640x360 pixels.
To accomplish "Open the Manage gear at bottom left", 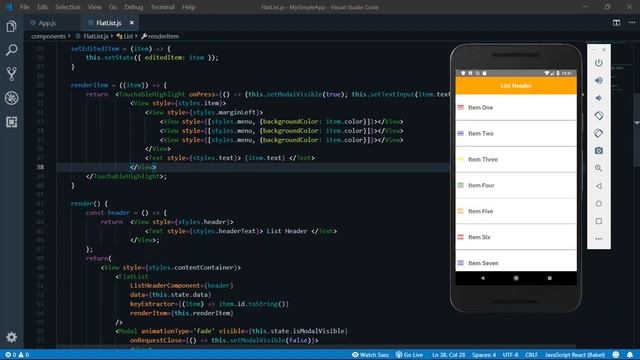I will coord(11,337).
